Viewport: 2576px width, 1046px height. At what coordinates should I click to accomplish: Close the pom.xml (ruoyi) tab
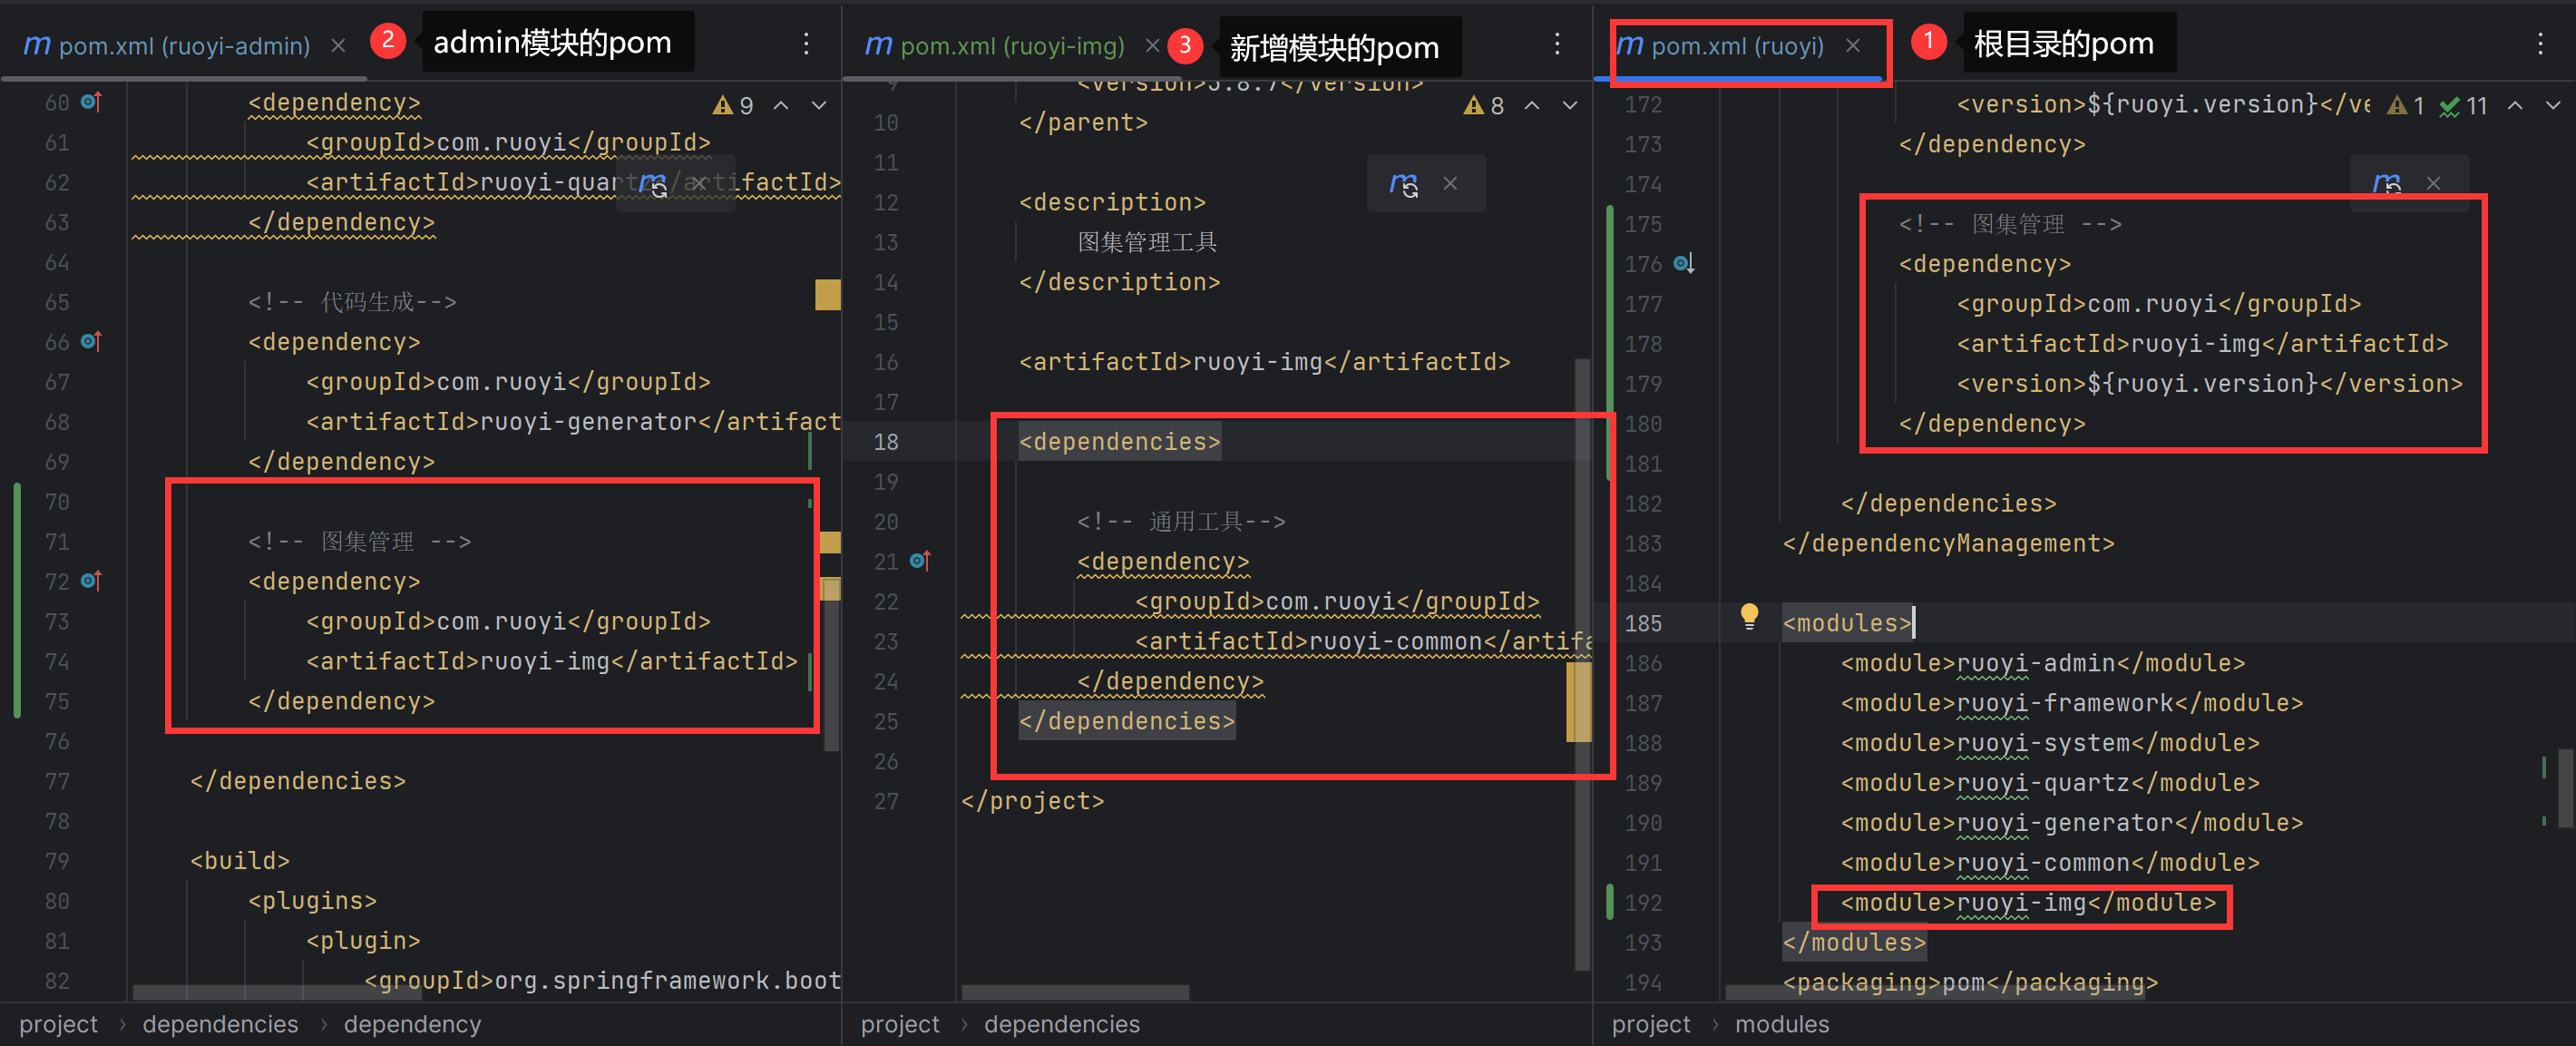pos(1853,46)
